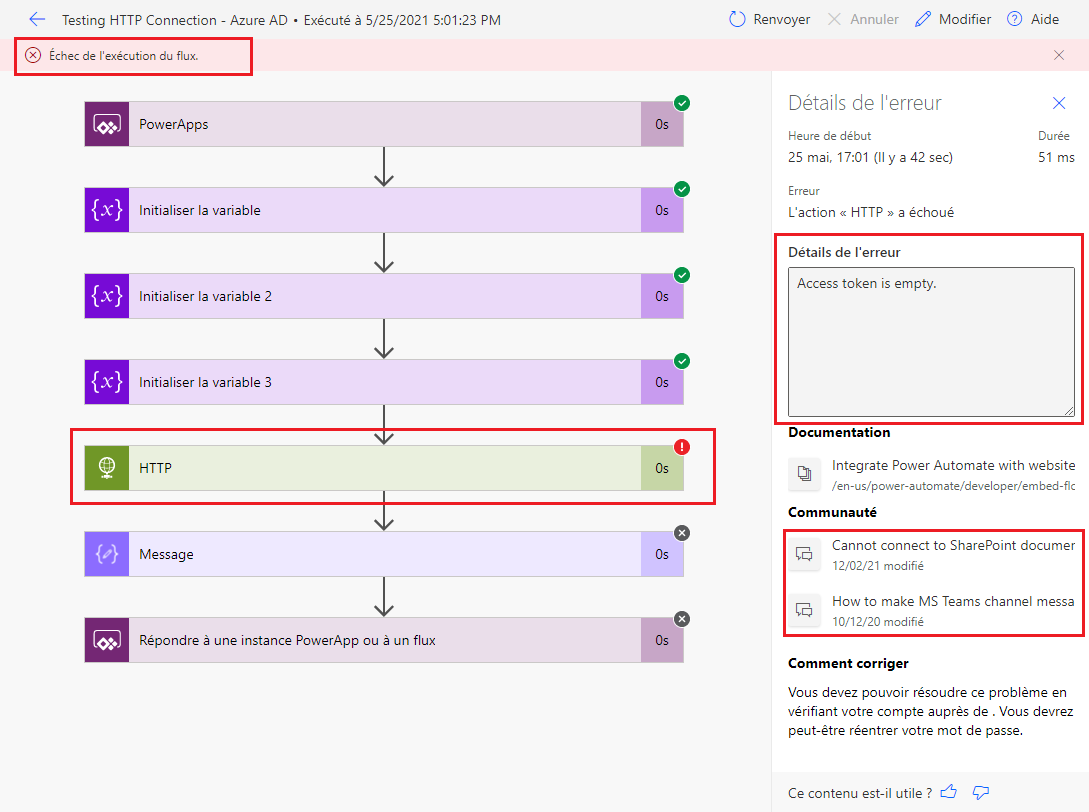Screen dimensions: 1089x812
Task: Click the error icon in the failure banner
Action: pyautogui.click(x=33, y=56)
